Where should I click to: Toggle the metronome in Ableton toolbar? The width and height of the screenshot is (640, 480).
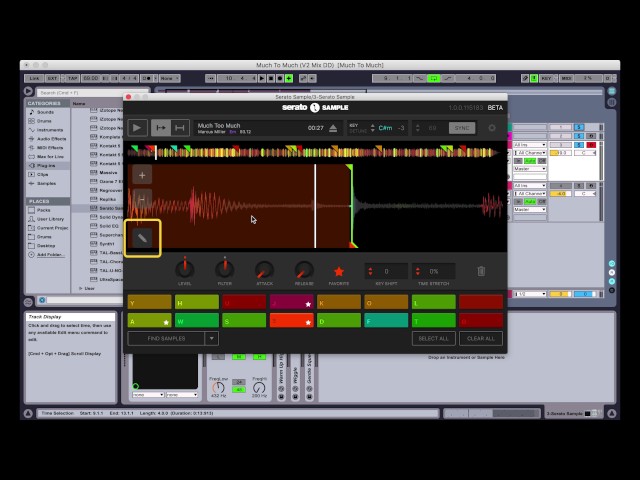[x=147, y=78]
